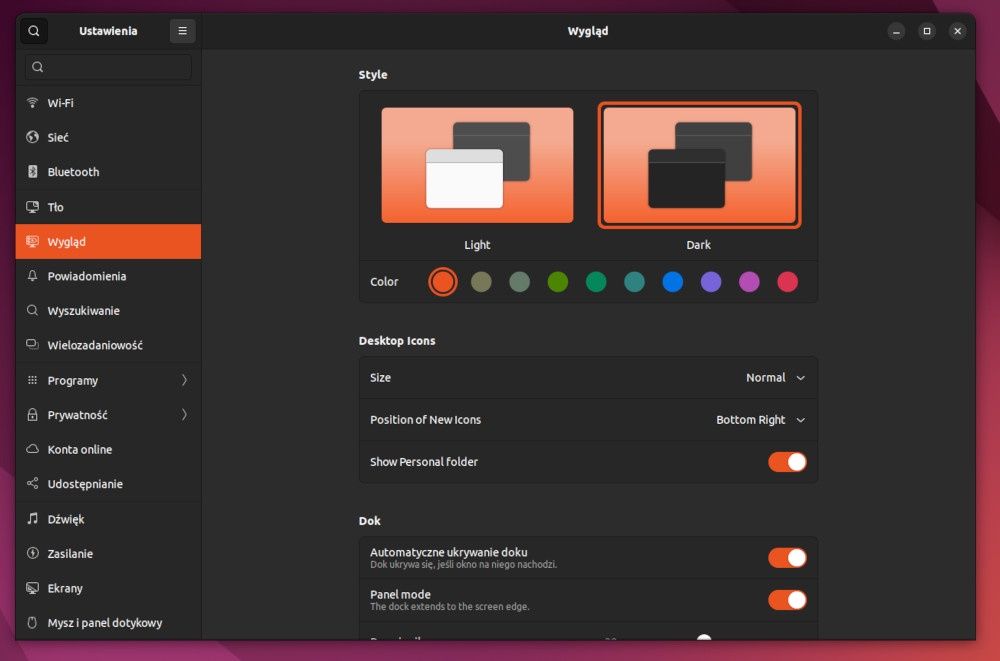Open the Wi-Fi settings panel
This screenshot has width=1000, height=661.
(108, 103)
